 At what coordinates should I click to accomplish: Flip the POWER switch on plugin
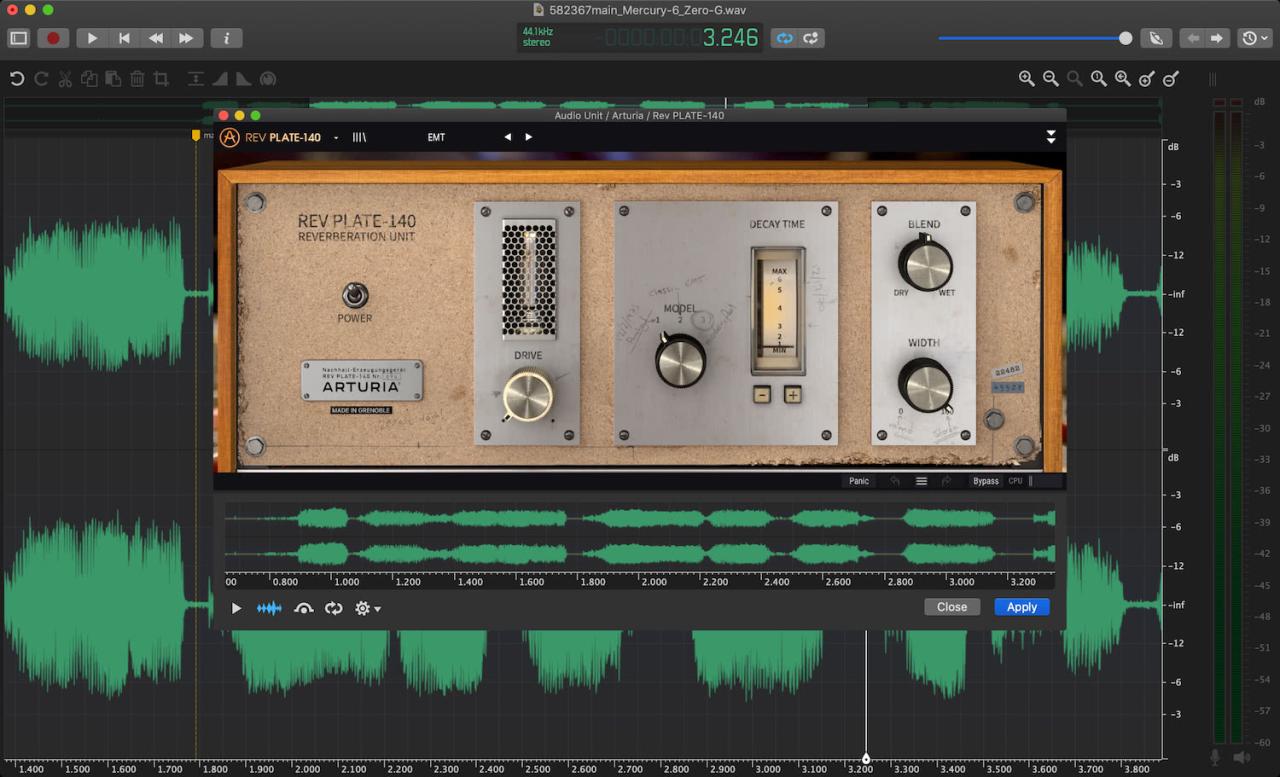click(x=354, y=295)
